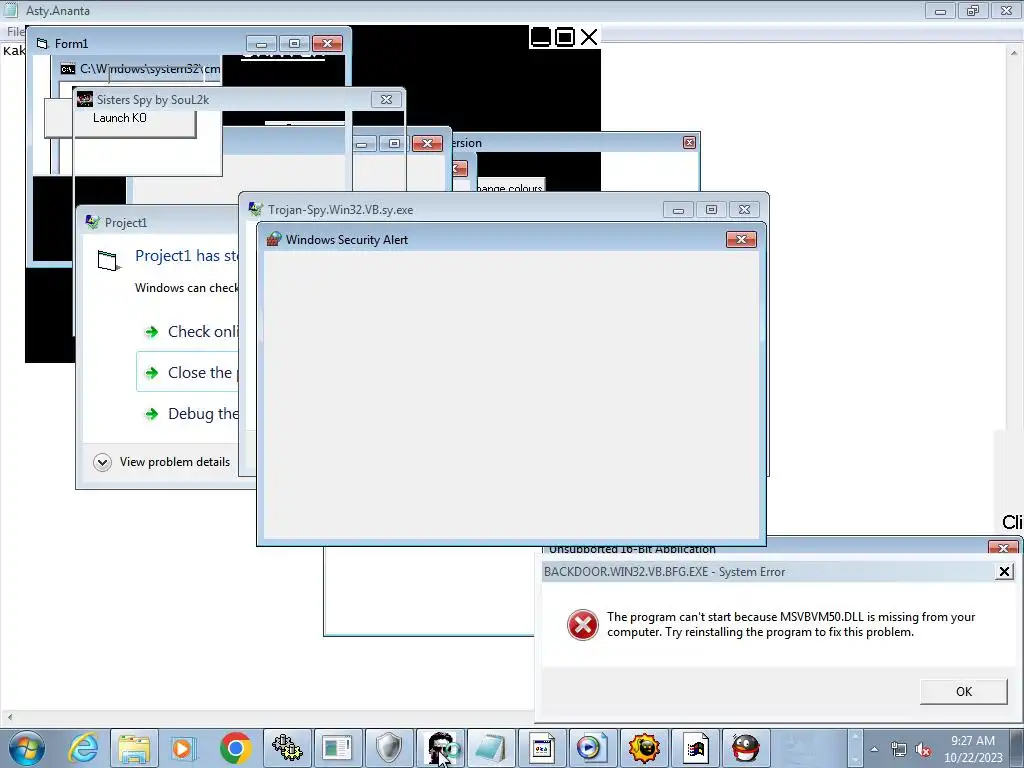
Task: Show hidden system tray icons
Action: click(874, 749)
